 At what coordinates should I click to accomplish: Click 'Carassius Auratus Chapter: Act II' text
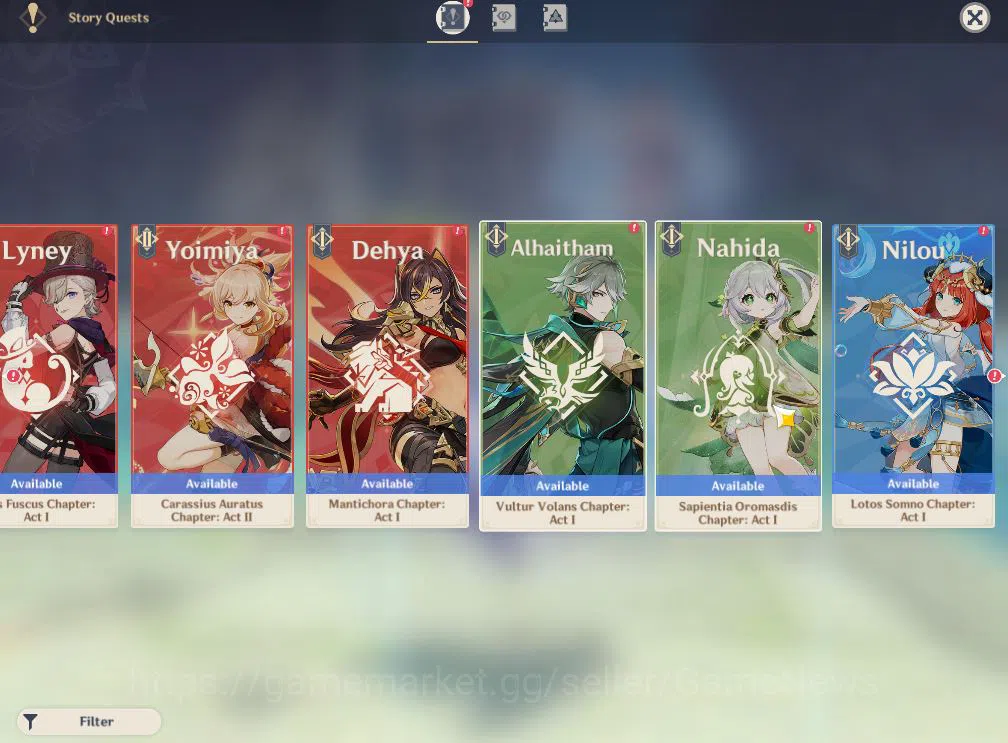[212, 510]
